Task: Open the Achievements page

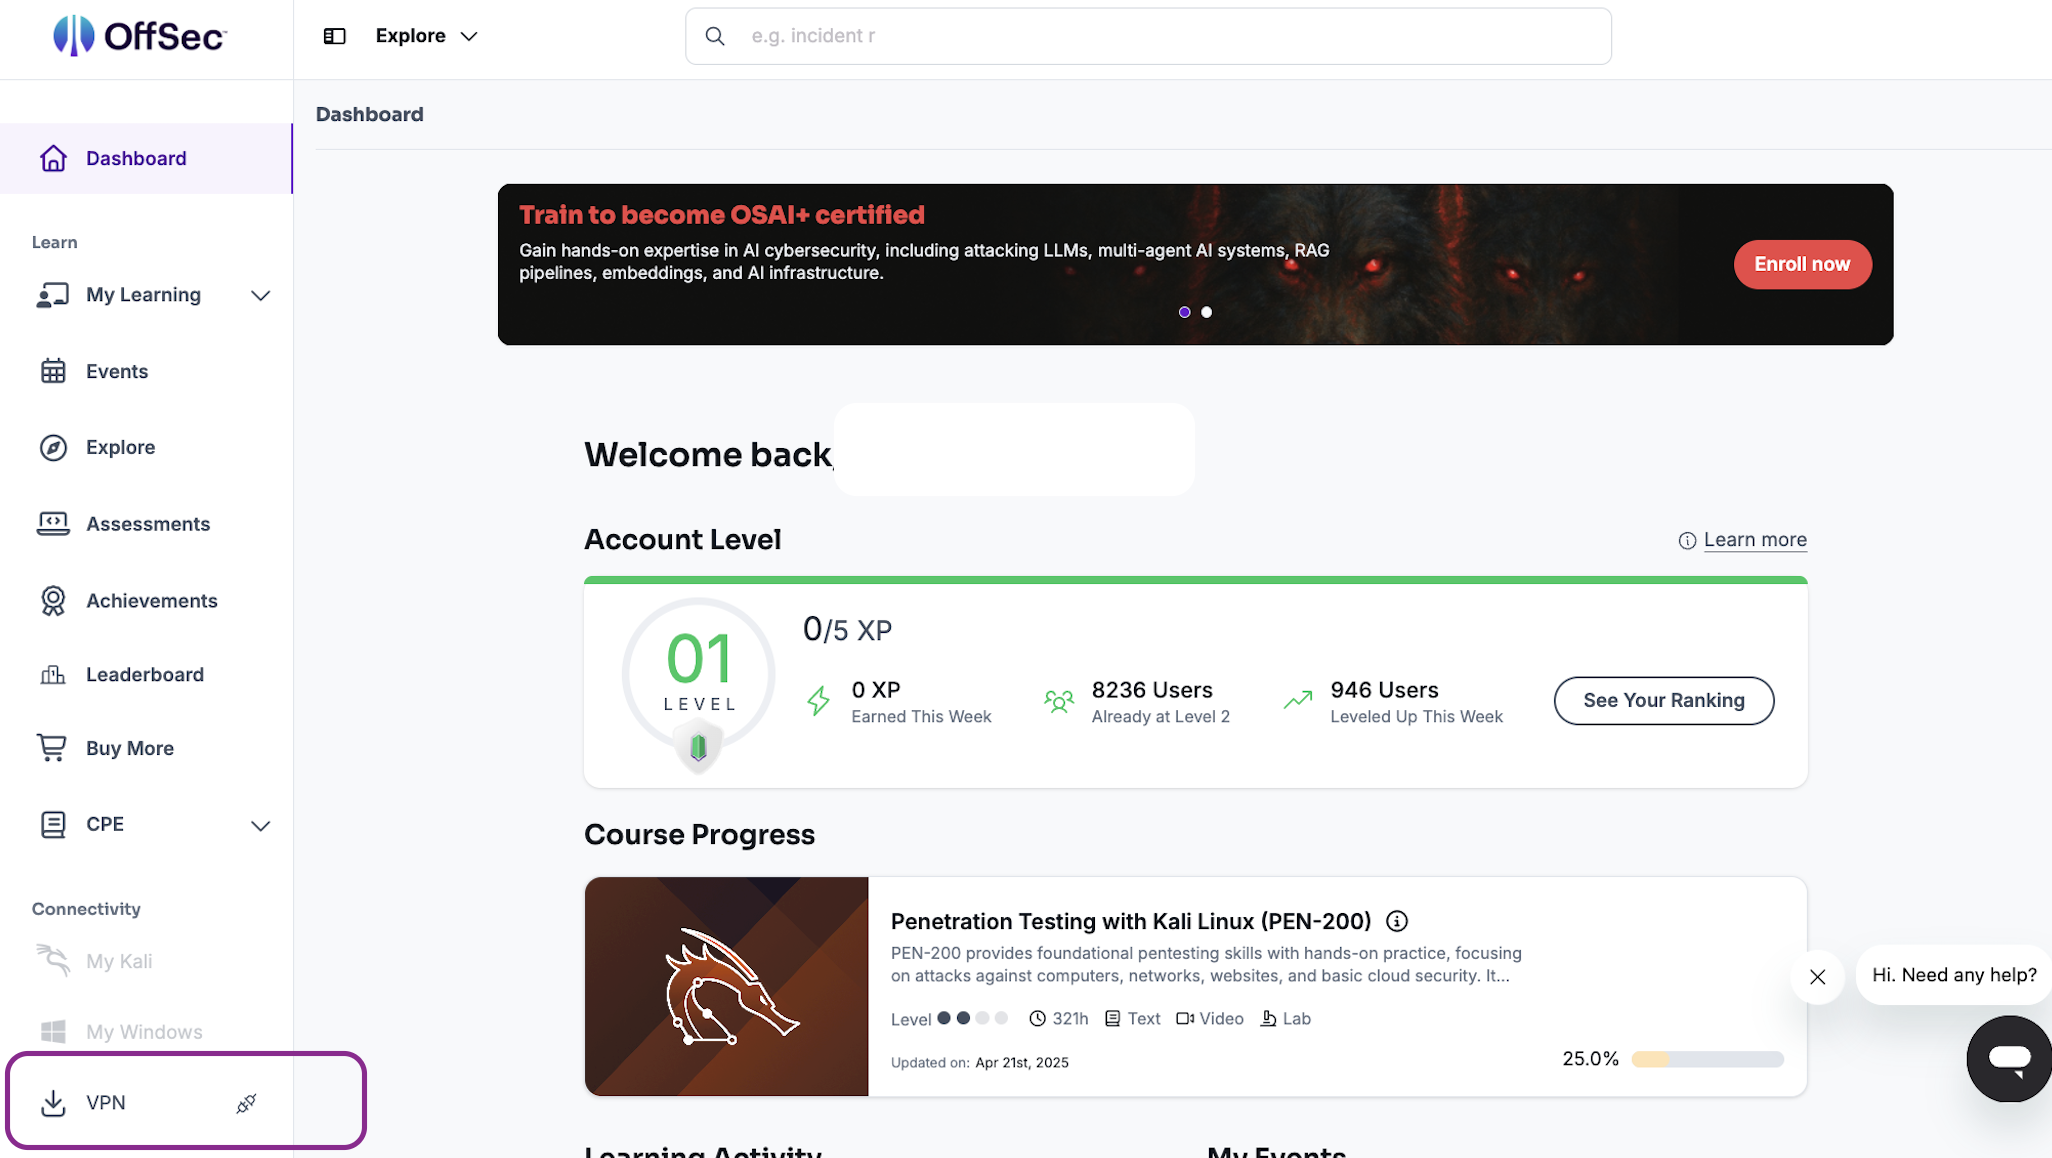Action: (x=151, y=600)
